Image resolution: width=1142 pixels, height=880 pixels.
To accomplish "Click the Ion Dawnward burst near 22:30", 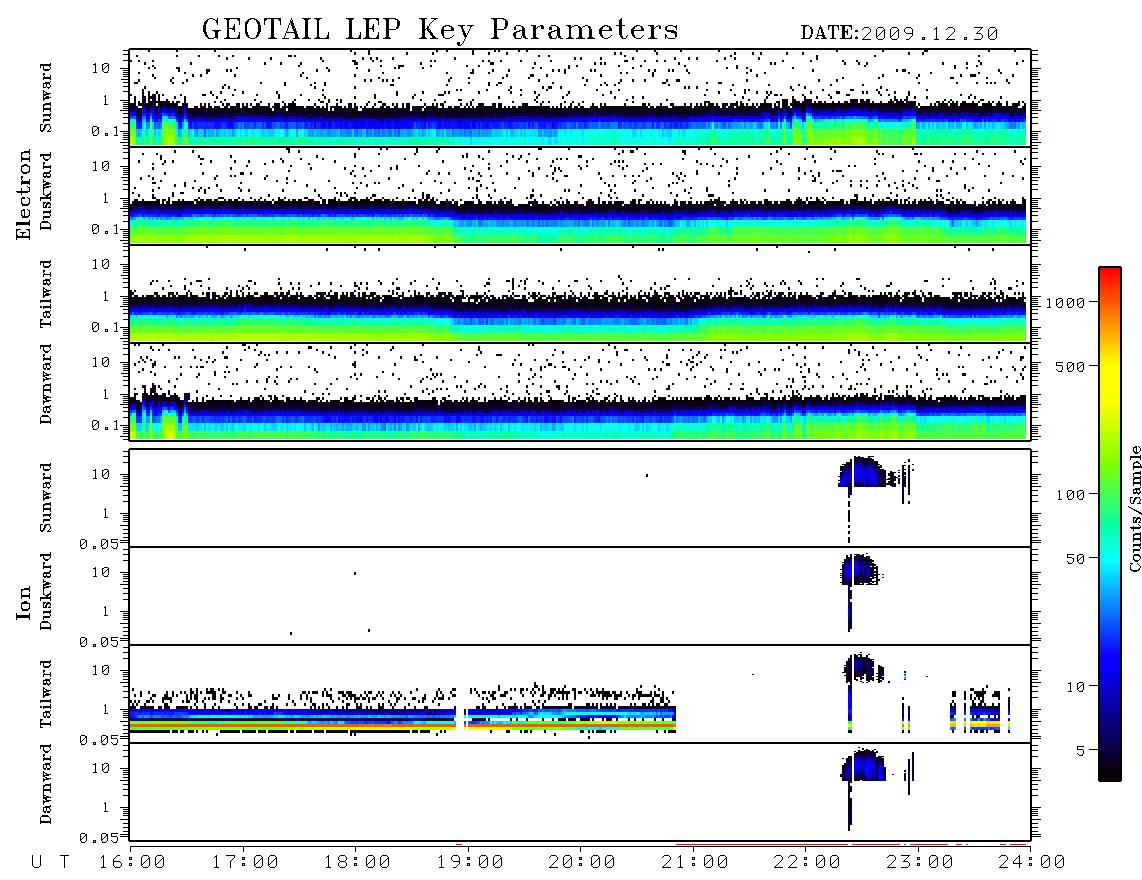I will click(864, 765).
